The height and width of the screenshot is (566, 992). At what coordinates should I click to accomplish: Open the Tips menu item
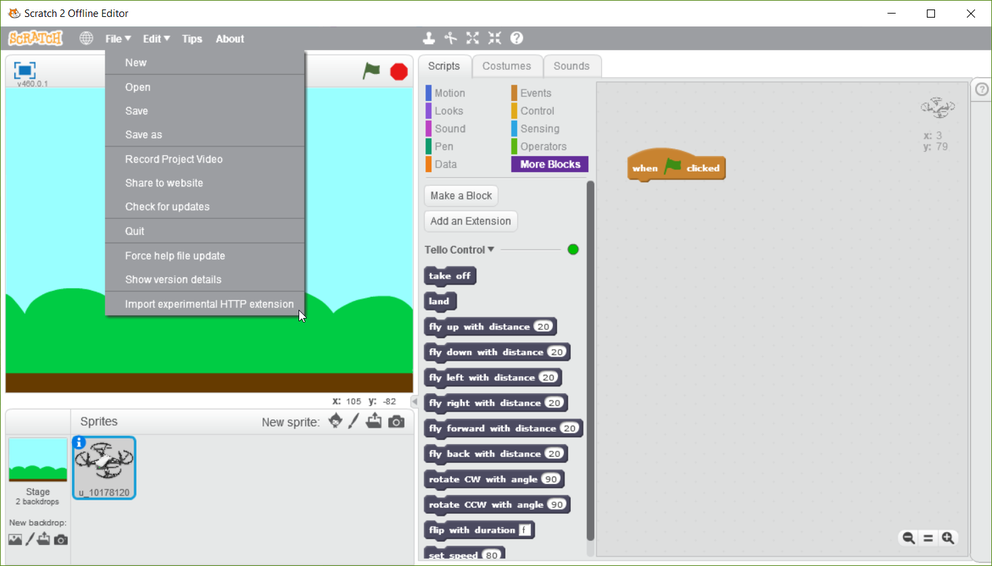(x=192, y=39)
